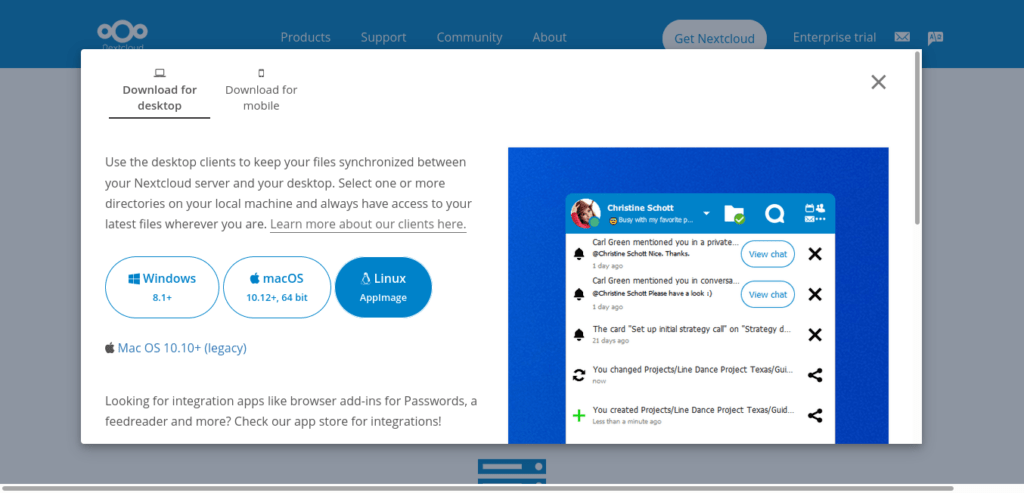Click the page's horizontal scrollbar at bottom
The height and width of the screenshot is (493, 1024).
[x=477, y=488]
